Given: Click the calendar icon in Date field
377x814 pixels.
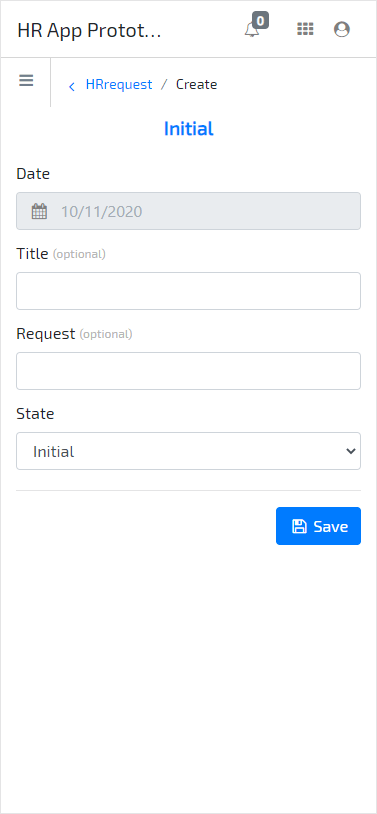Looking at the screenshot, I should click(x=39, y=211).
